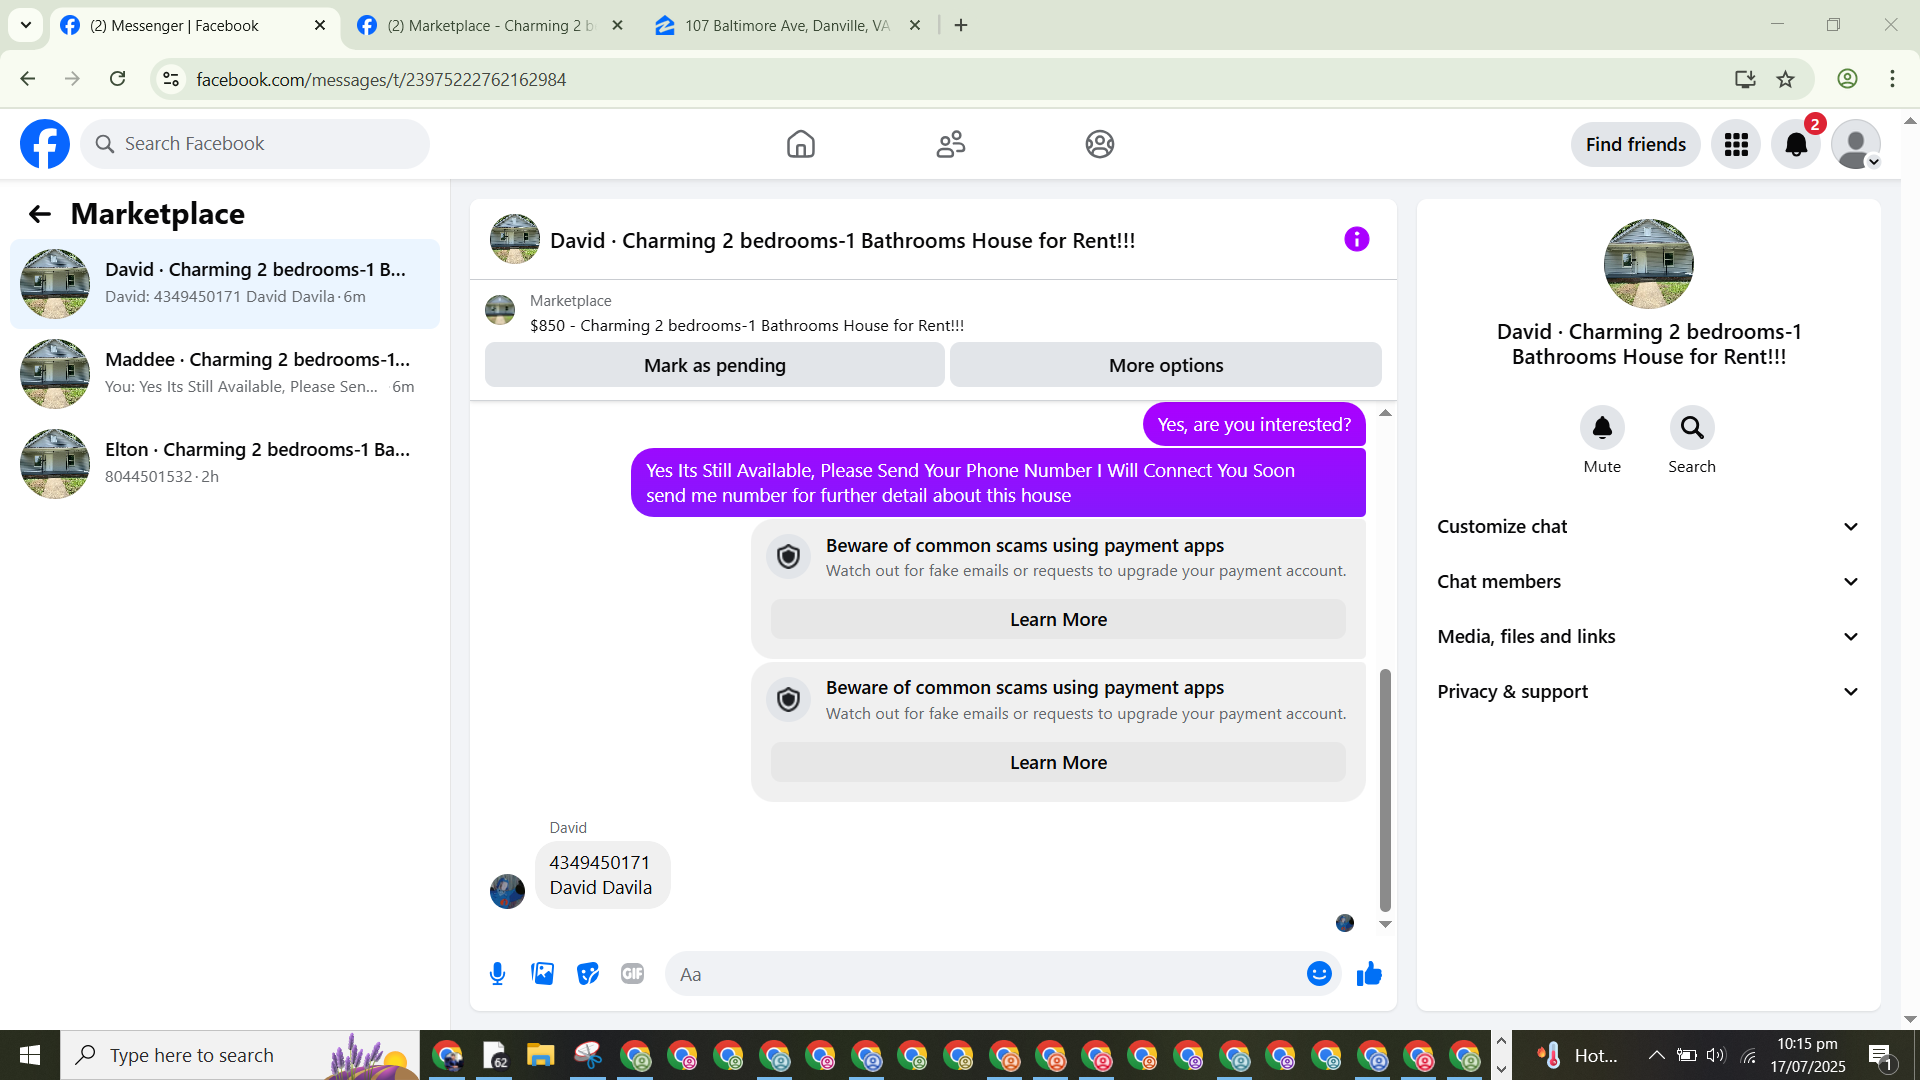Open the battery icon in system tray
This screenshot has width=1920, height=1080.
(x=1686, y=1055)
